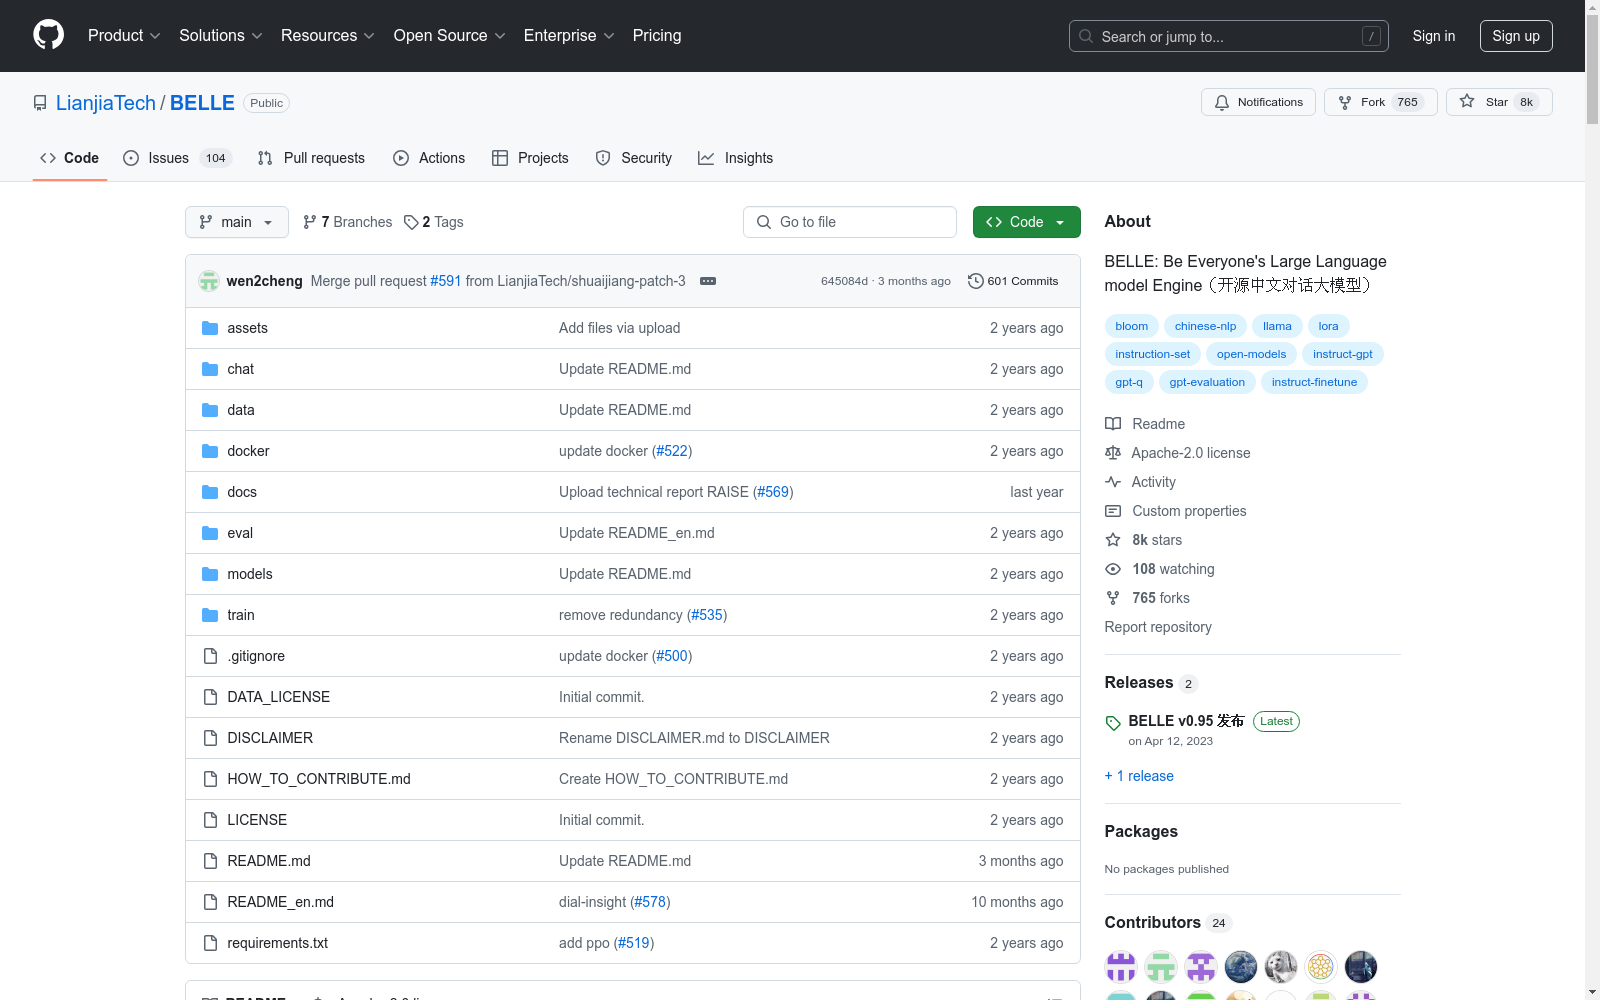Open the main branch selector dropdown
Image resolution: width=1600 pixels, height=1000 pixels.
[x=237, y=222]
